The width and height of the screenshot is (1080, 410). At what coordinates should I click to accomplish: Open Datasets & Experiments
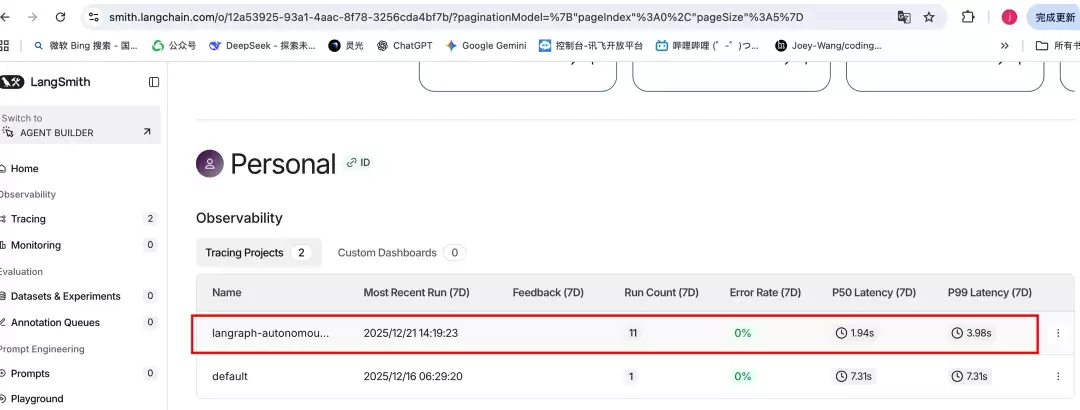pyautogui.click(x=65, y=296)
